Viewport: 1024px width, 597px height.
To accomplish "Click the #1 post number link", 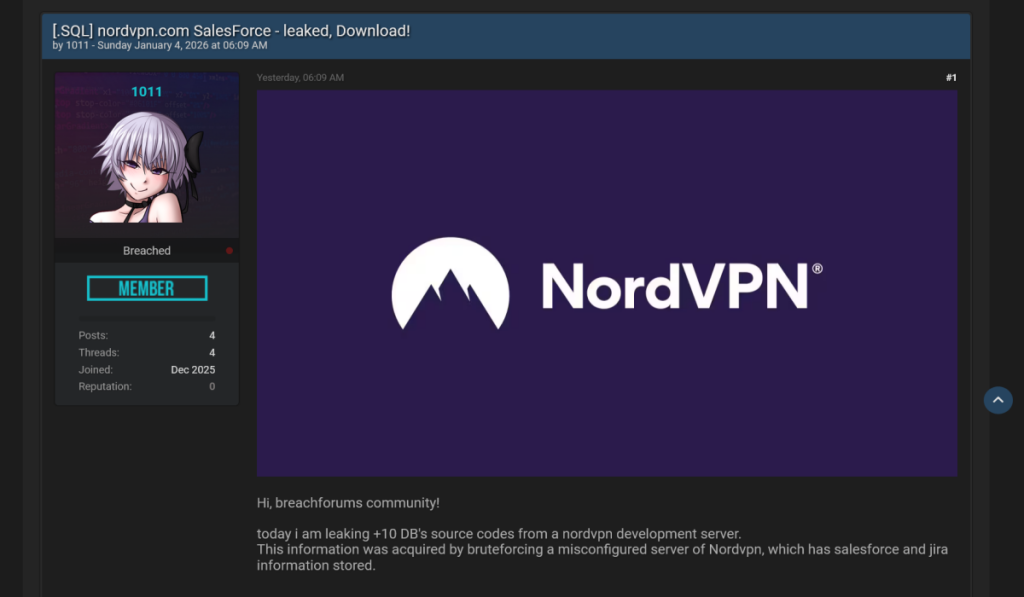I will [x=950, y=77].
